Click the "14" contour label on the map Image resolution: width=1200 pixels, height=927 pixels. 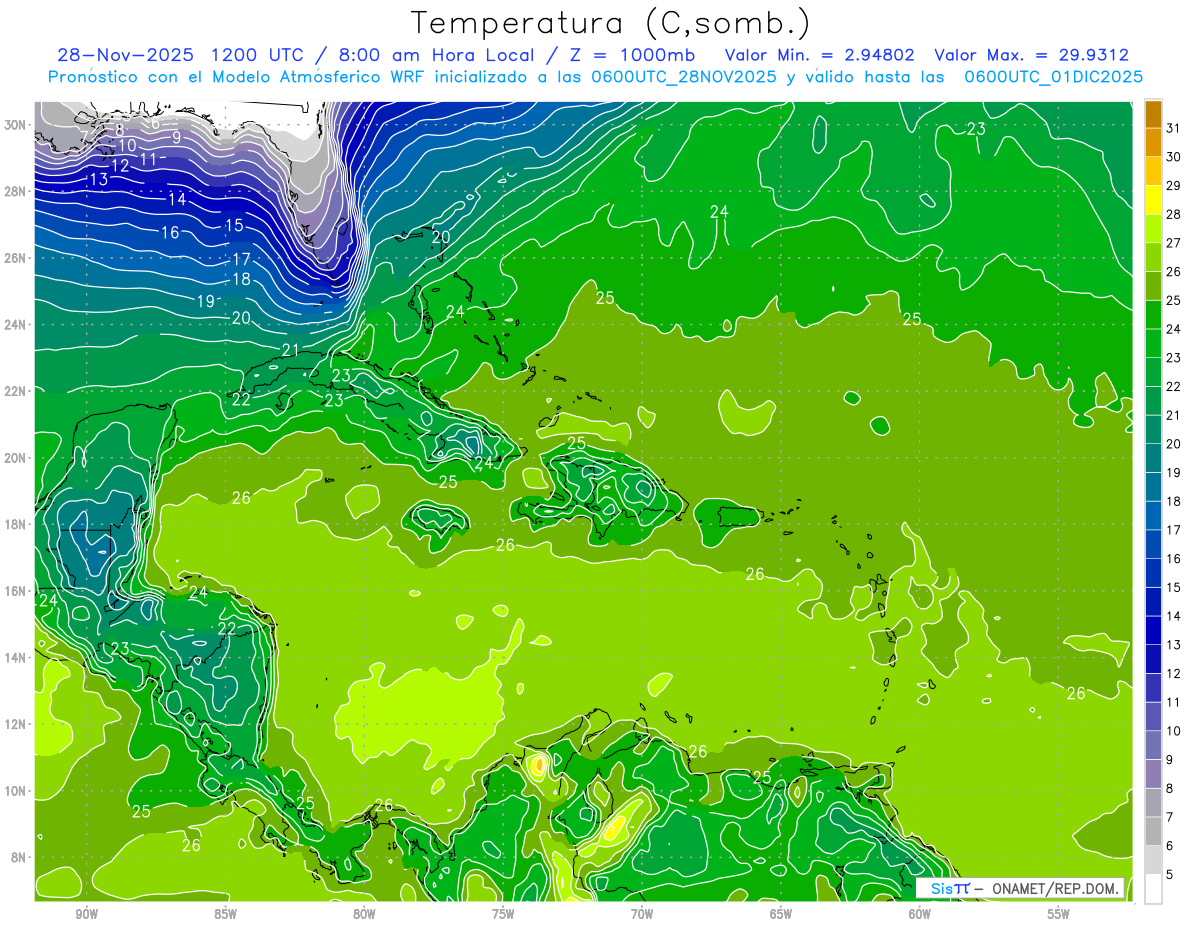click(x=176, y=199)
